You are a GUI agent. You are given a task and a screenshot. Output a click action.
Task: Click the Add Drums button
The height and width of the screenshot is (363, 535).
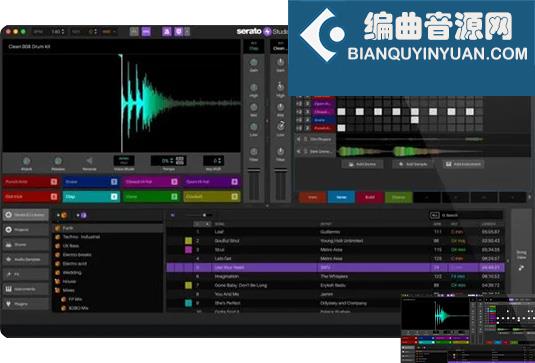click(362, 164)
